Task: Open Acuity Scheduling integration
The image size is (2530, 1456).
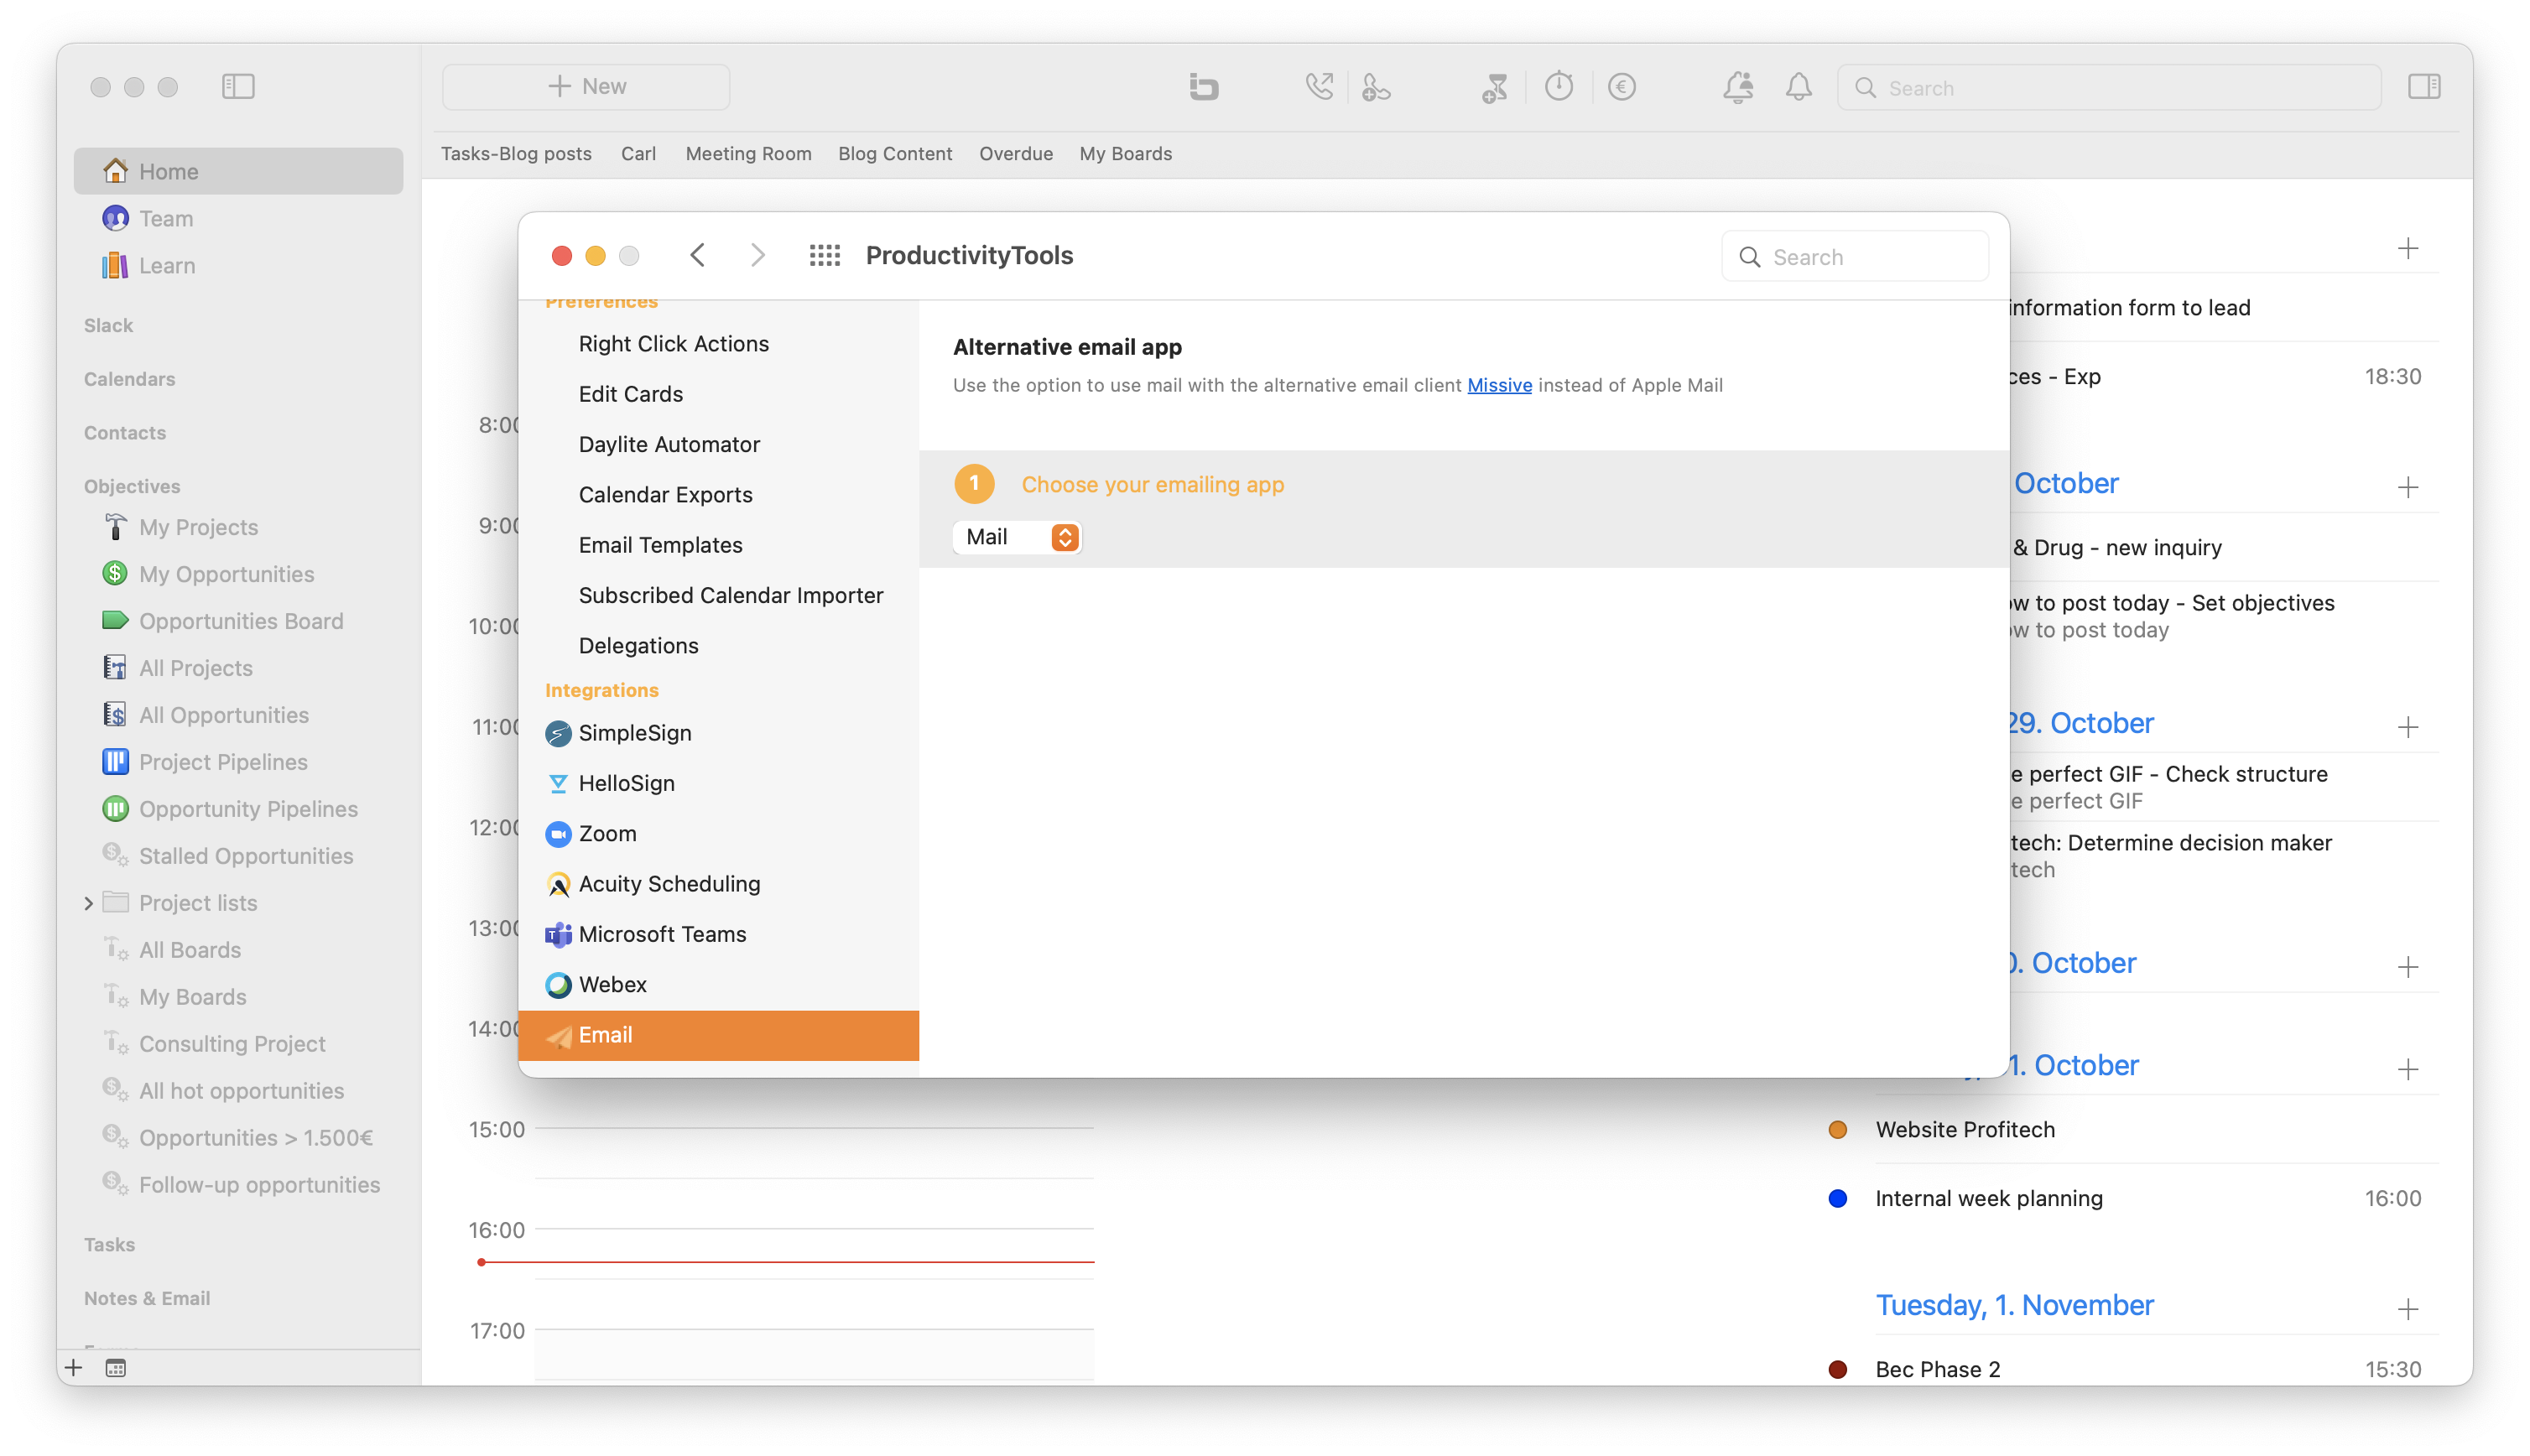Action: pyautogui.click(x=718, y=884)
